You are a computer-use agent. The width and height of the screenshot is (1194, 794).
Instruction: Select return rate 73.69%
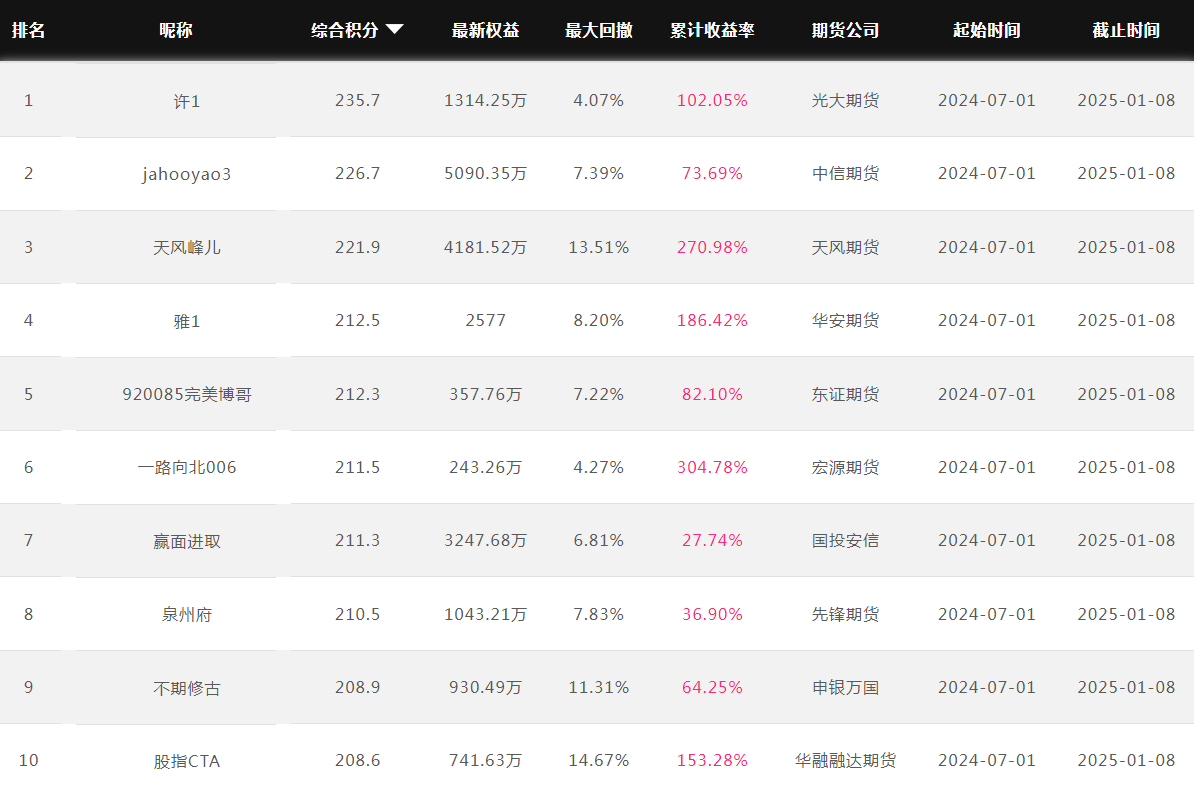click(713, 174)
